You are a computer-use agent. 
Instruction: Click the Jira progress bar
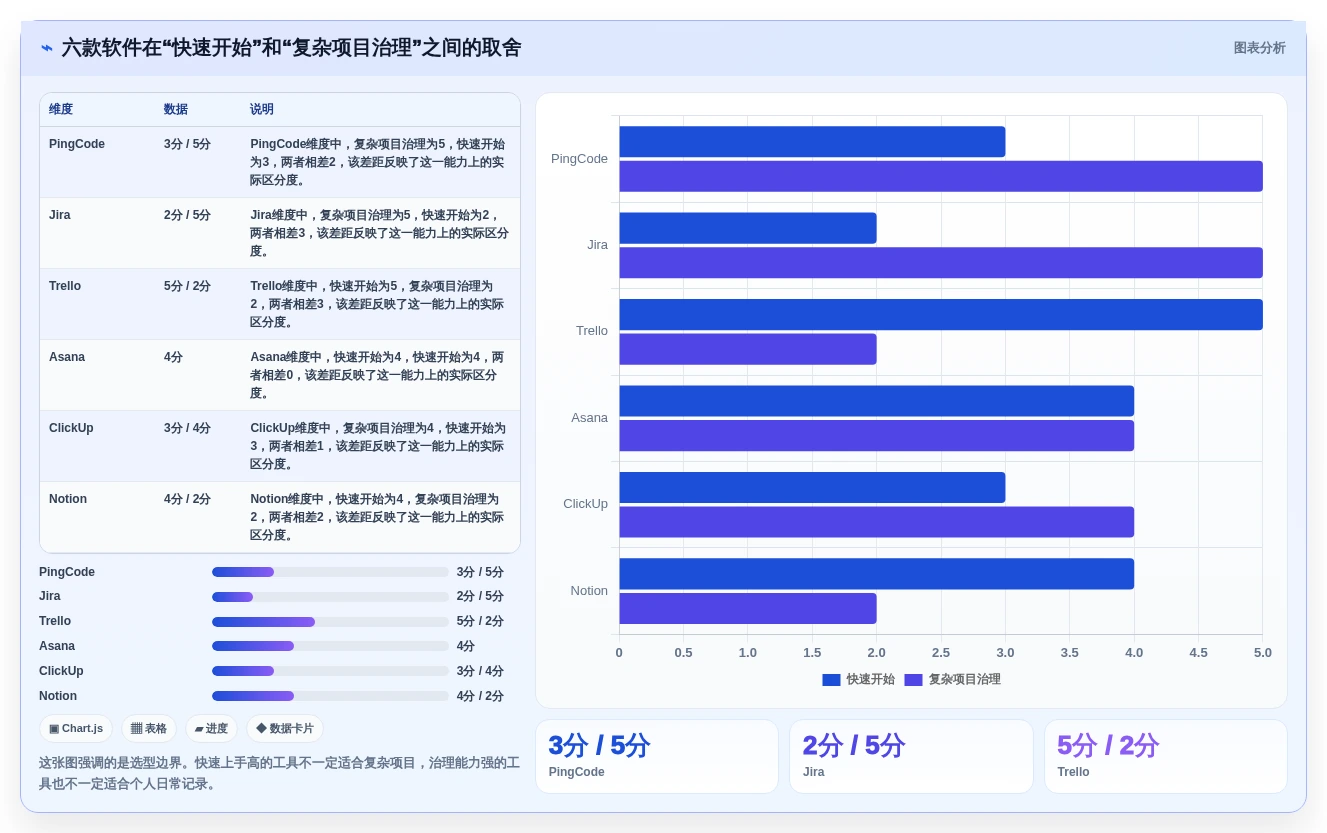[x=330, y=597]
